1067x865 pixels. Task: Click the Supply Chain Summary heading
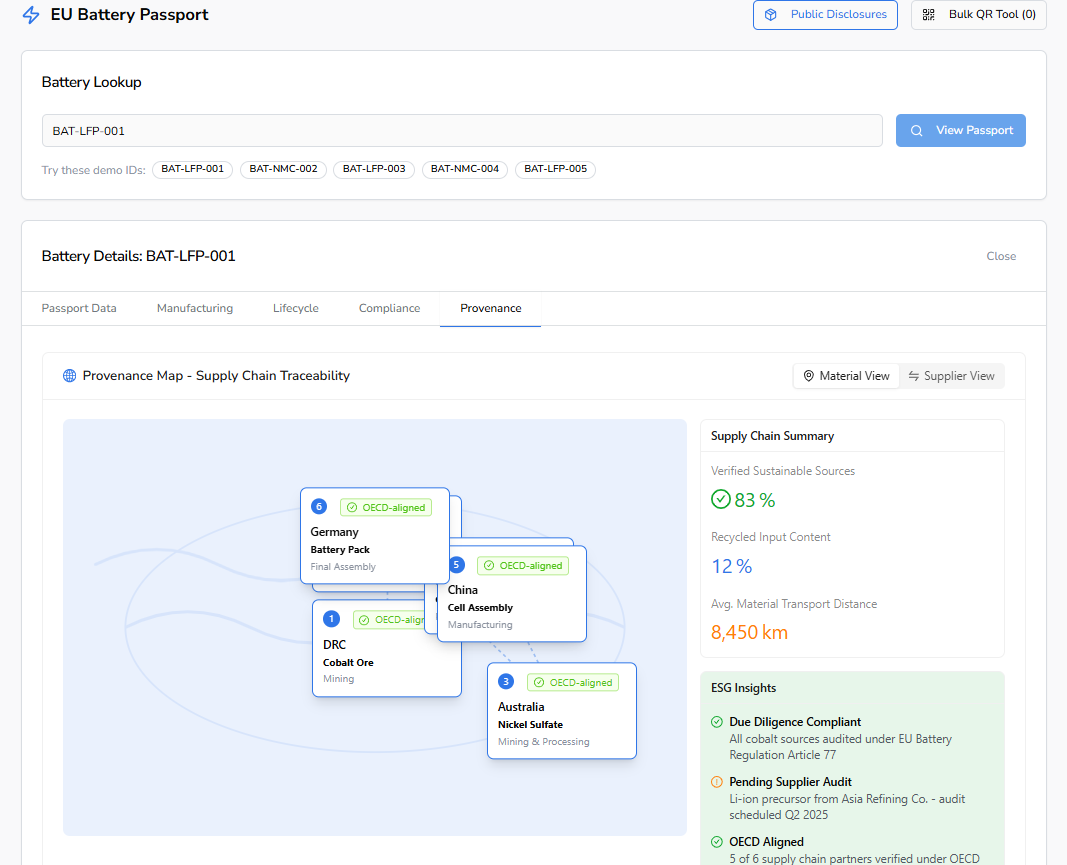pyautogui.click(x=772, y=436)
